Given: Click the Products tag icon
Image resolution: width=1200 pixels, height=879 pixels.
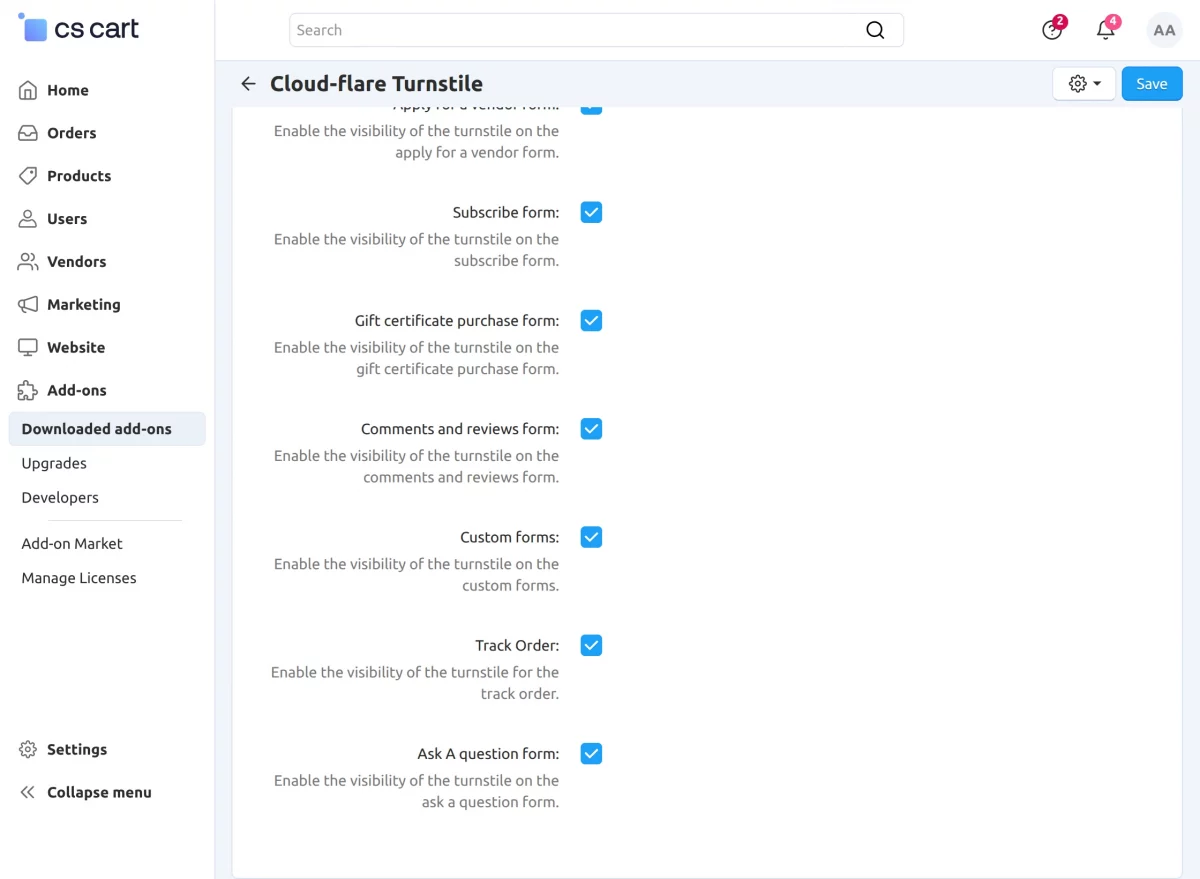Looking at the screenshot, I should click(28, 176).
